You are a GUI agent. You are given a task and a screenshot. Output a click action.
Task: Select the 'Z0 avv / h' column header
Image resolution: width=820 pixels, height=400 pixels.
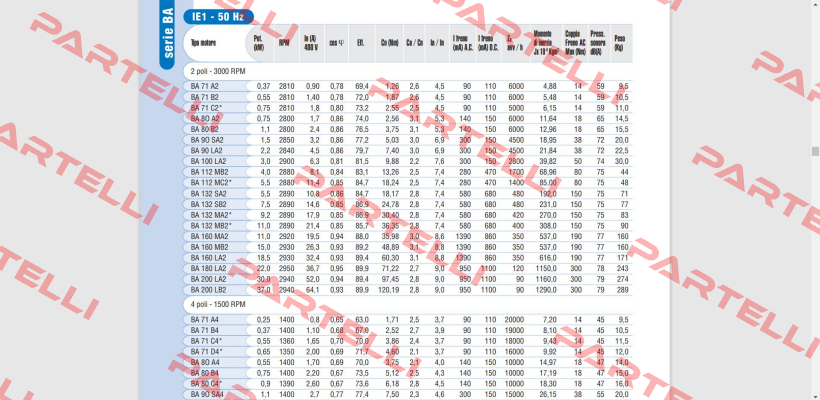[x=515, y=43]
